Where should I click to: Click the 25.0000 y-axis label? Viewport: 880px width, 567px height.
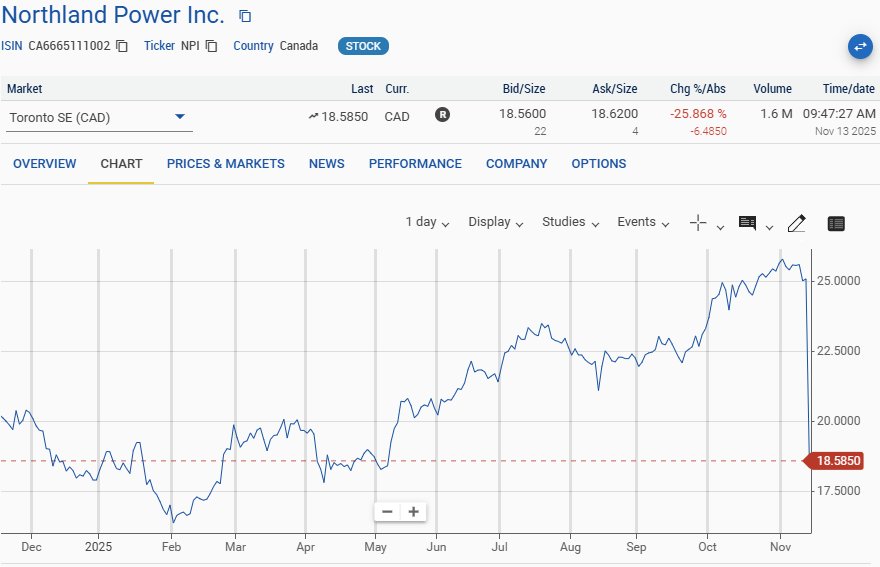[838, 281]
